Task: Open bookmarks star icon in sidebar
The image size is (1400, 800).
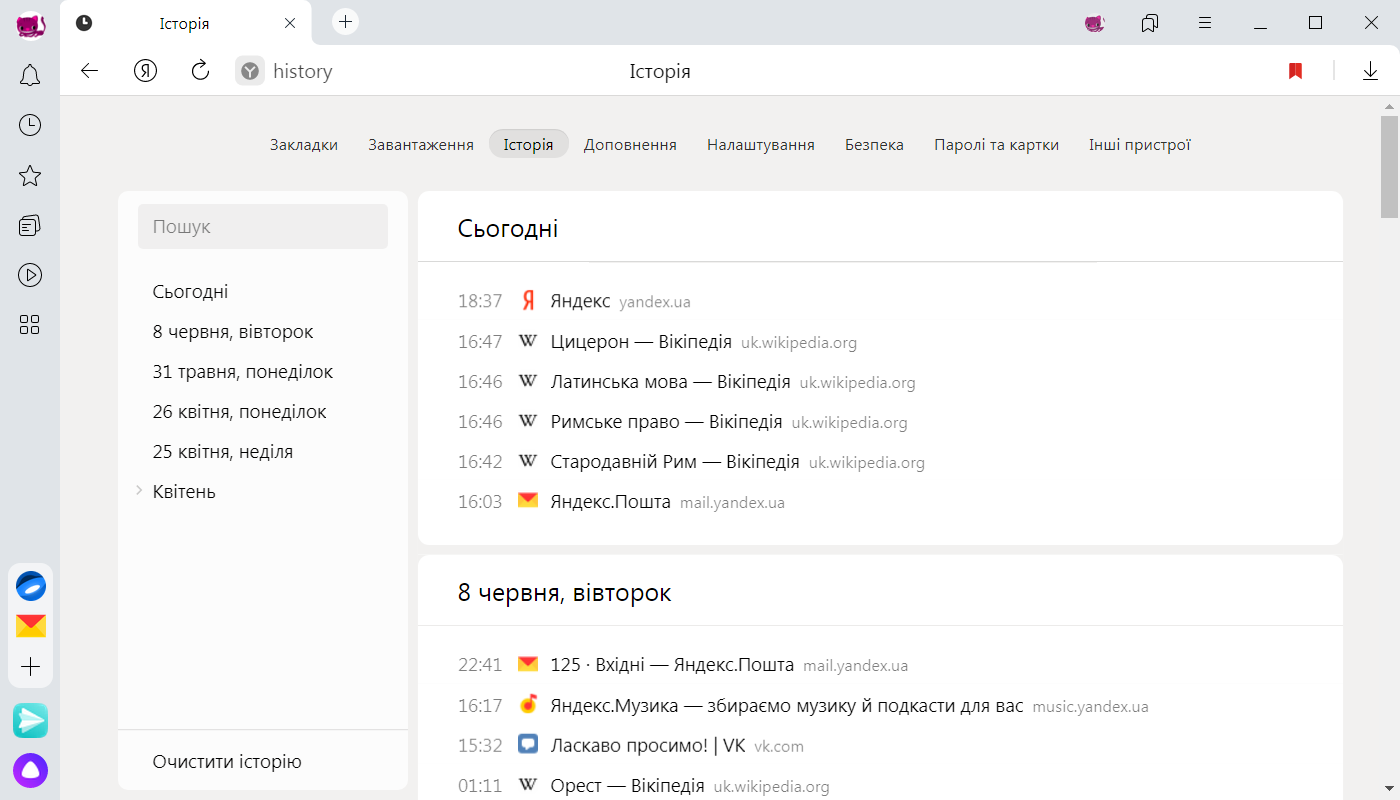Action: (x=30, y=176)
